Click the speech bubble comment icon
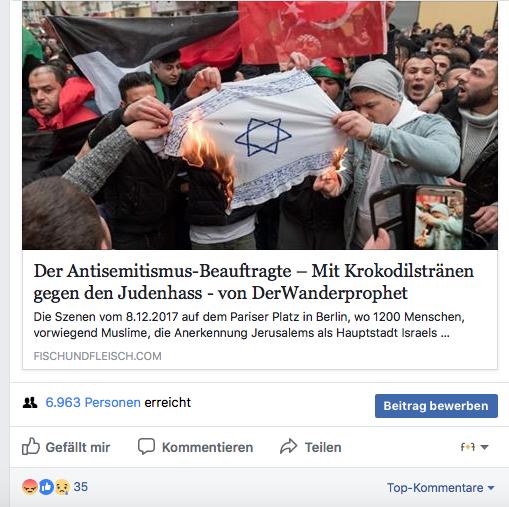509x507 pixels. click(146, 446)
